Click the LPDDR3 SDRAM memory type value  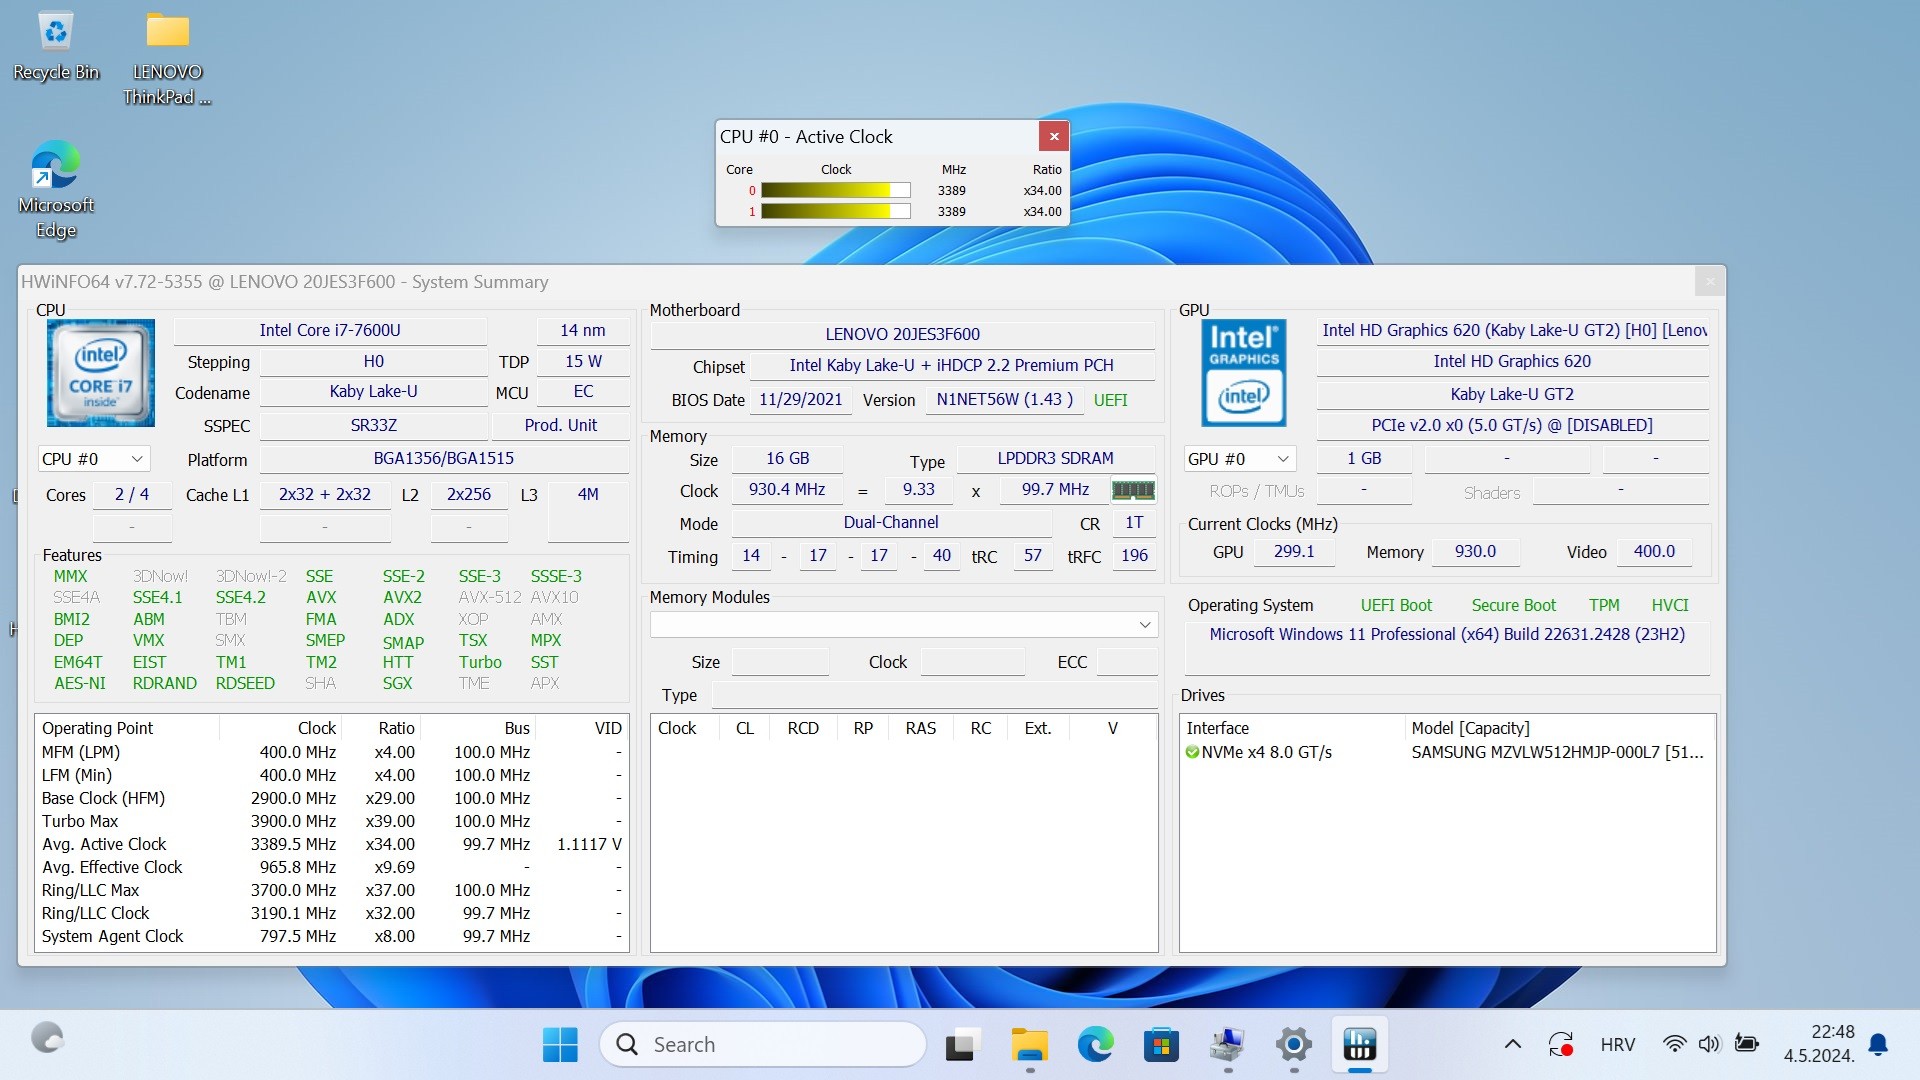pos(1055,459)
